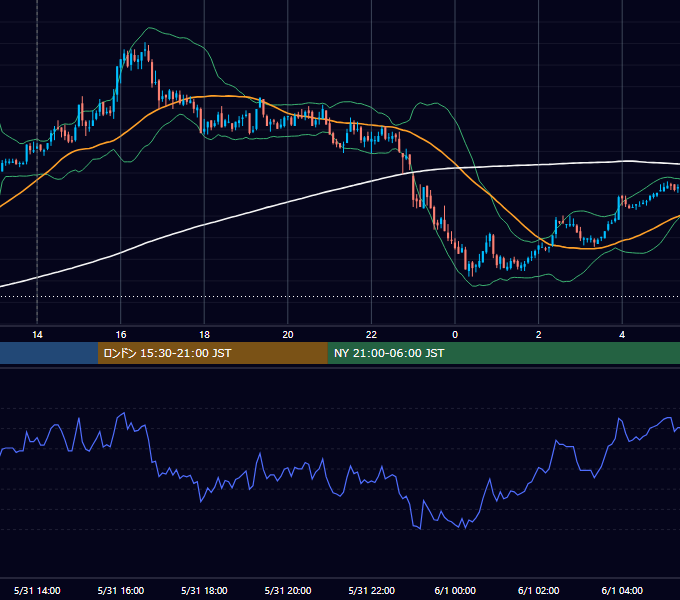Click the 5/31 18:00 label on the lower time axis
This screenshot has width=680, height=600.
click(204, 590)
